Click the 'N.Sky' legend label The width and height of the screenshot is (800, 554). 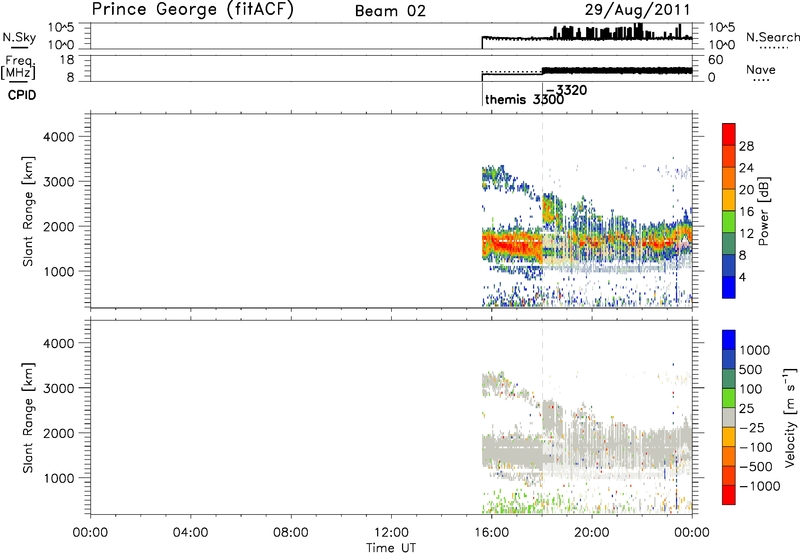(19, 37)
